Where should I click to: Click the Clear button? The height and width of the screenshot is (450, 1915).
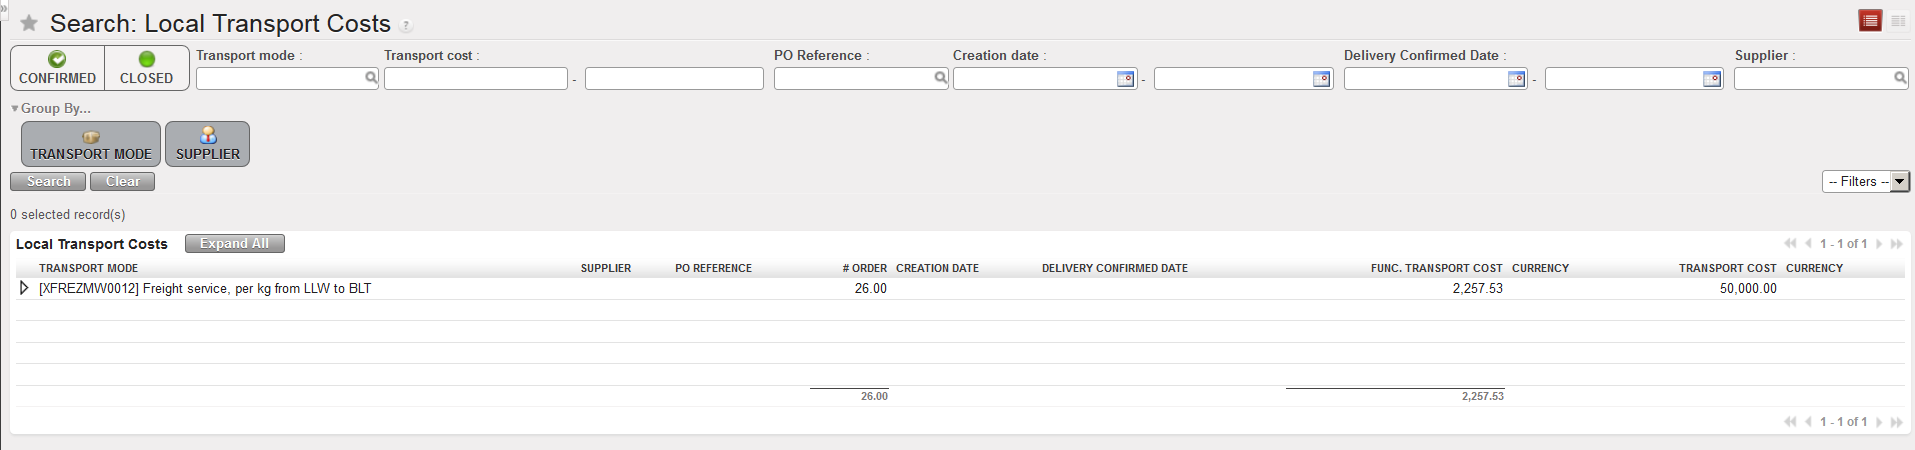coord(122,181)
